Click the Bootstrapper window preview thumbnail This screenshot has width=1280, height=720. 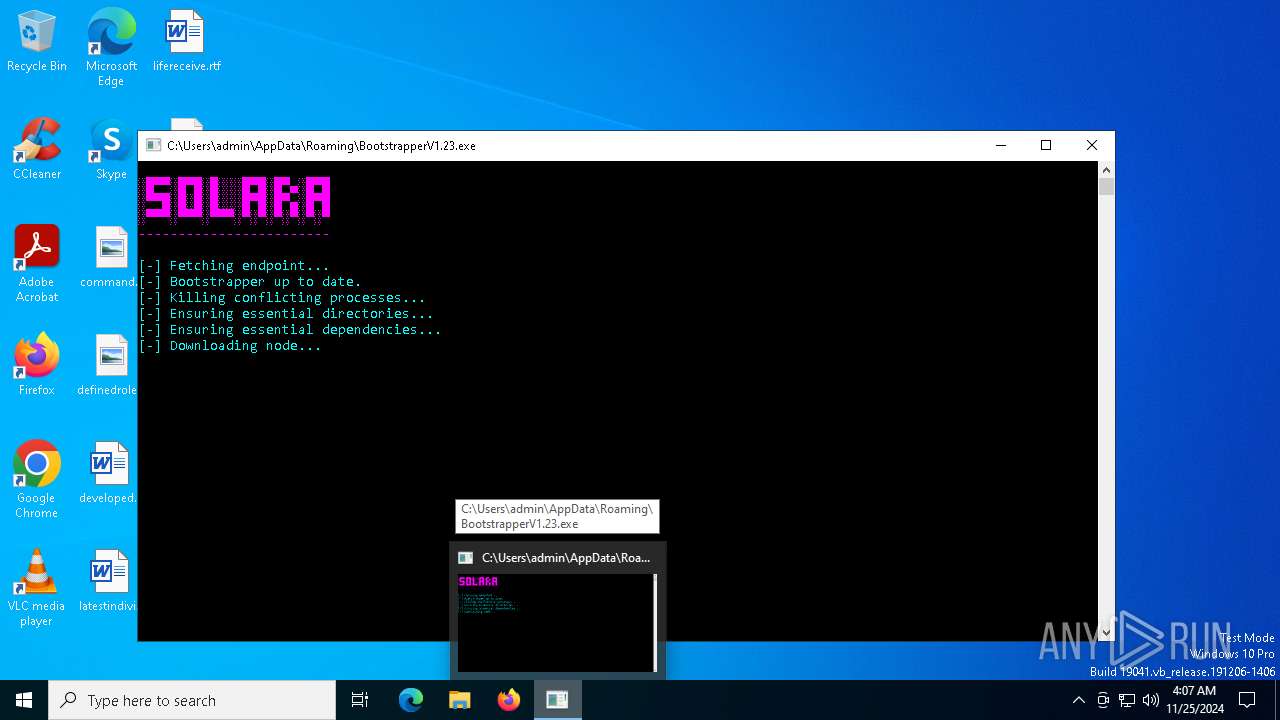pos(557,622)
